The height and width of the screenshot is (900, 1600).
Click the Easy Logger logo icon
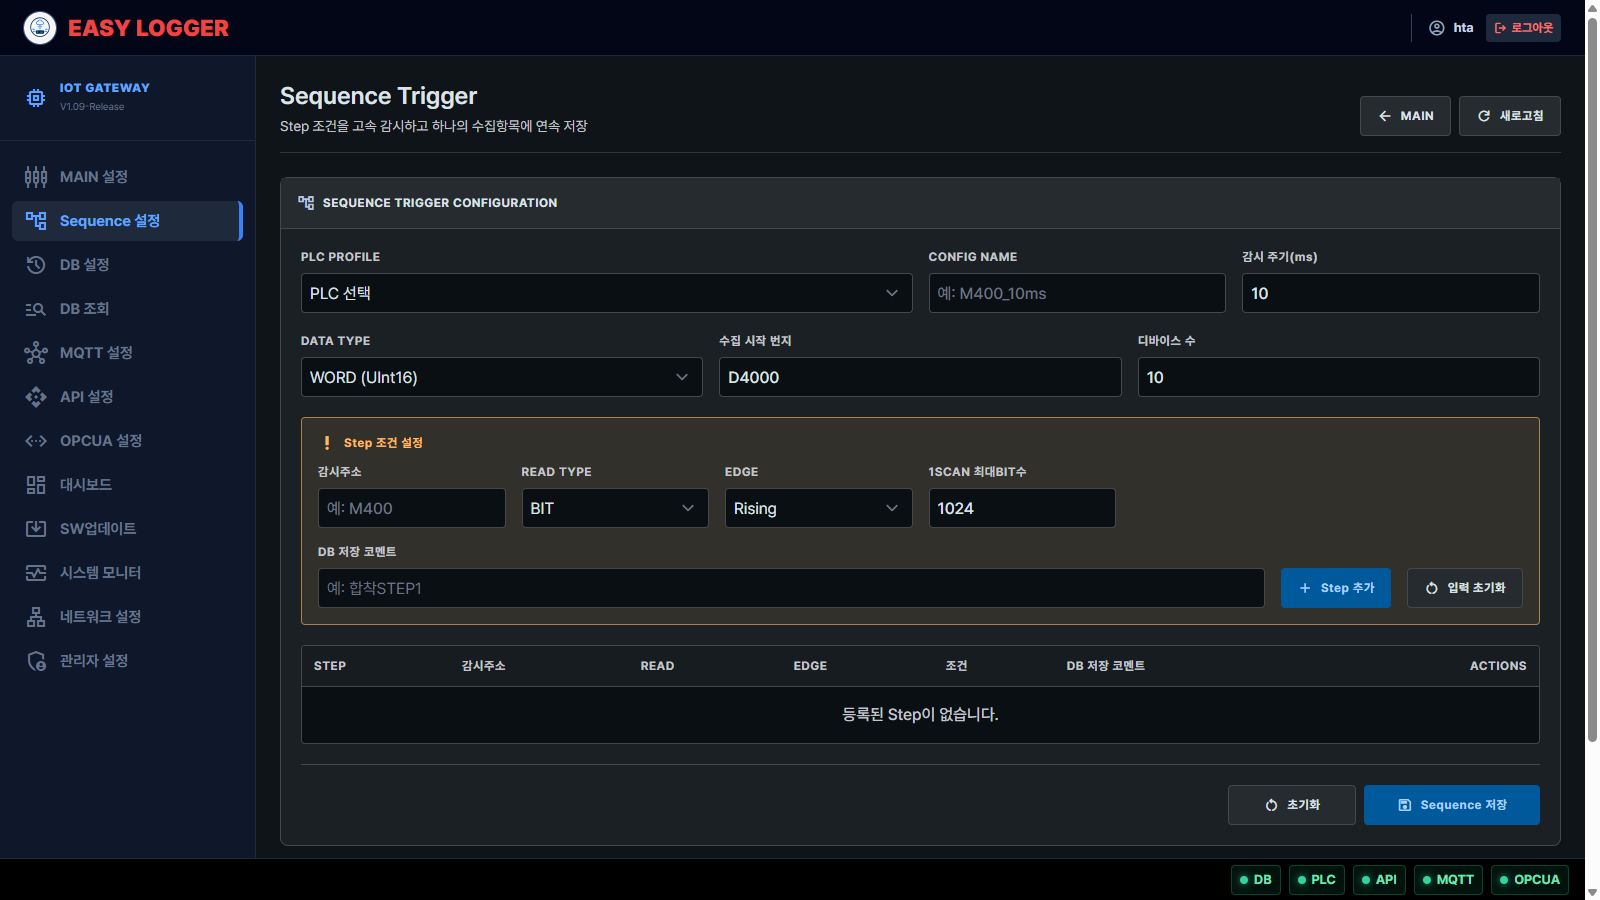40,28
